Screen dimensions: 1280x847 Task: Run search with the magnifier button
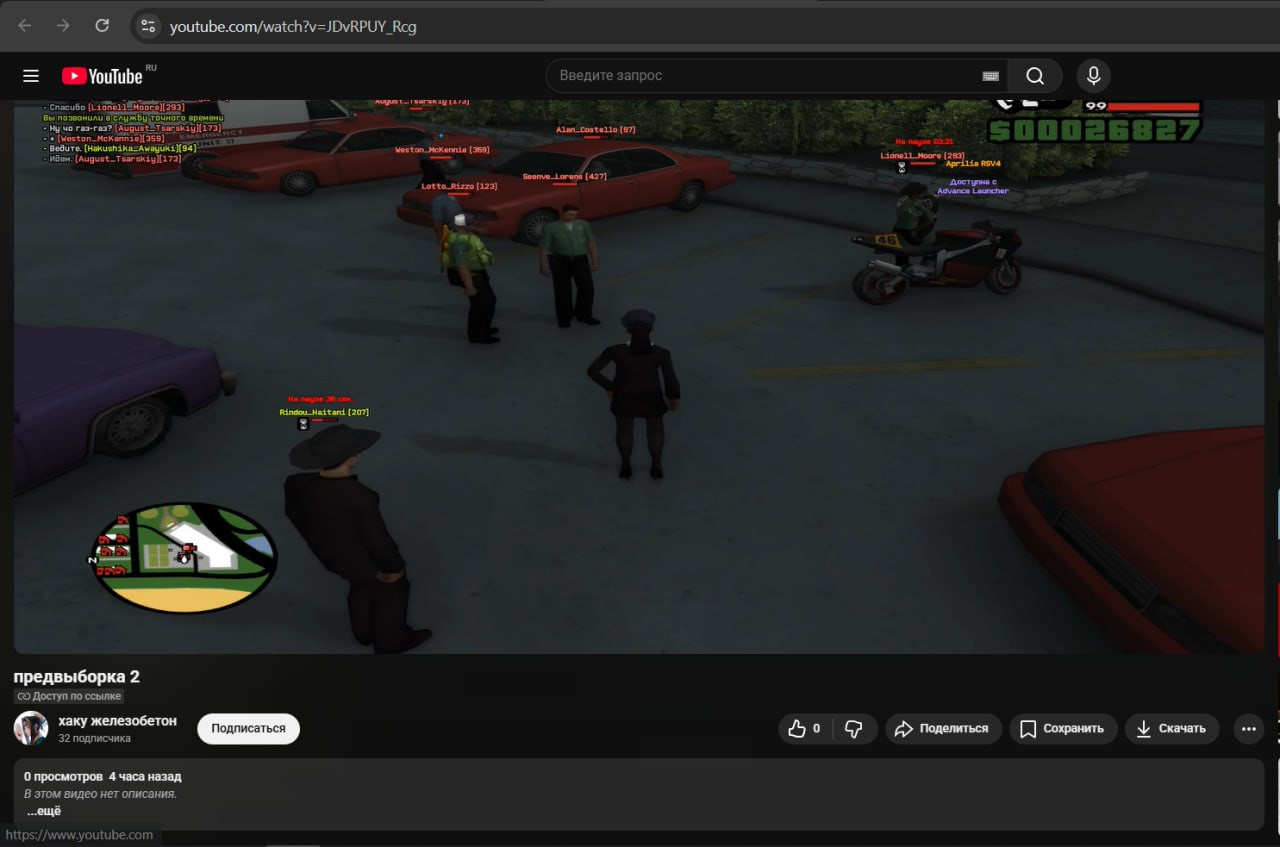tap(1035, 76)
